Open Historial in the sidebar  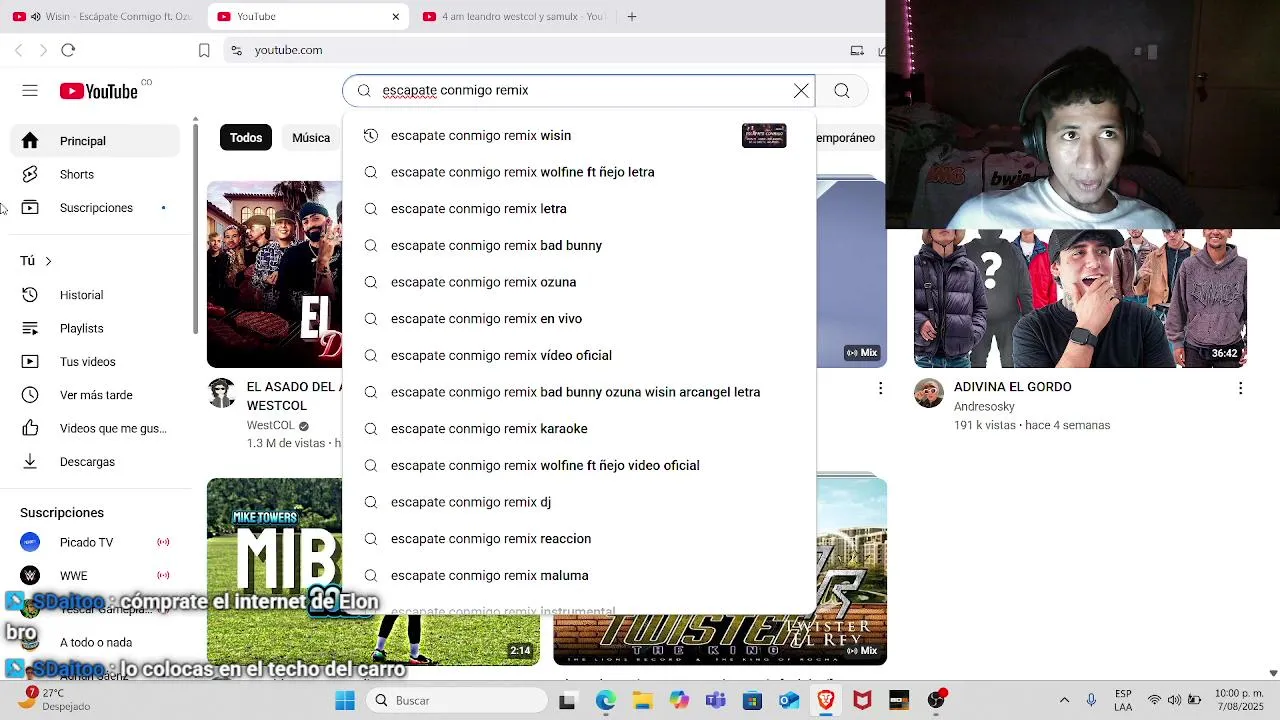(96, 295)
